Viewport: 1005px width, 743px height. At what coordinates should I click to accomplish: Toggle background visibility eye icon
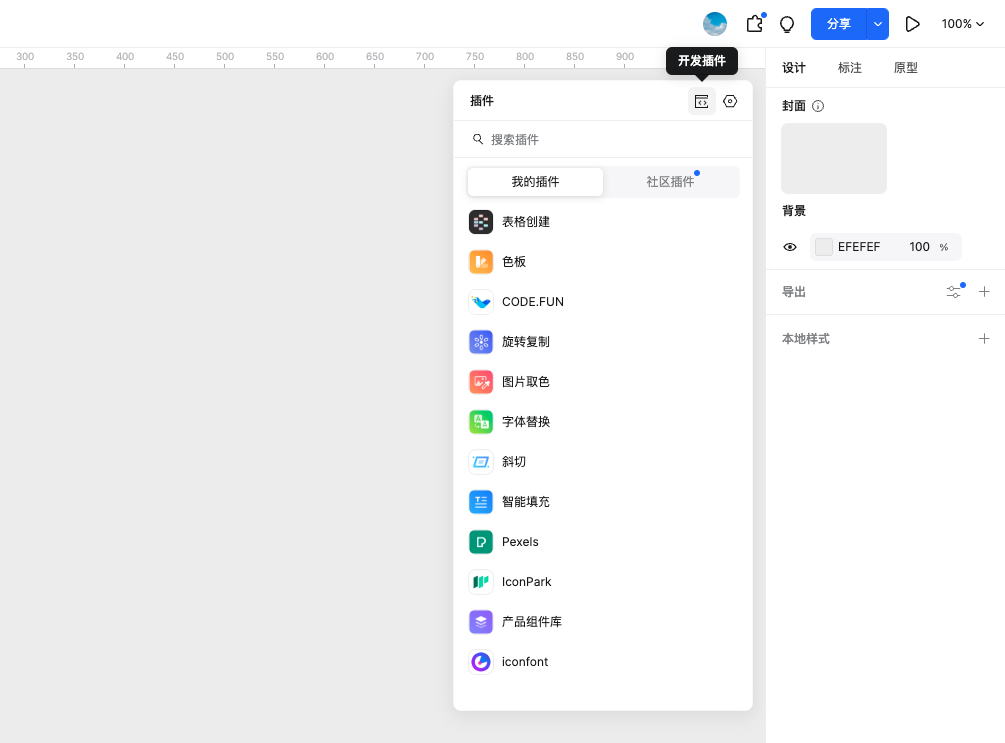pyautogui.click(x=790, y=247)
